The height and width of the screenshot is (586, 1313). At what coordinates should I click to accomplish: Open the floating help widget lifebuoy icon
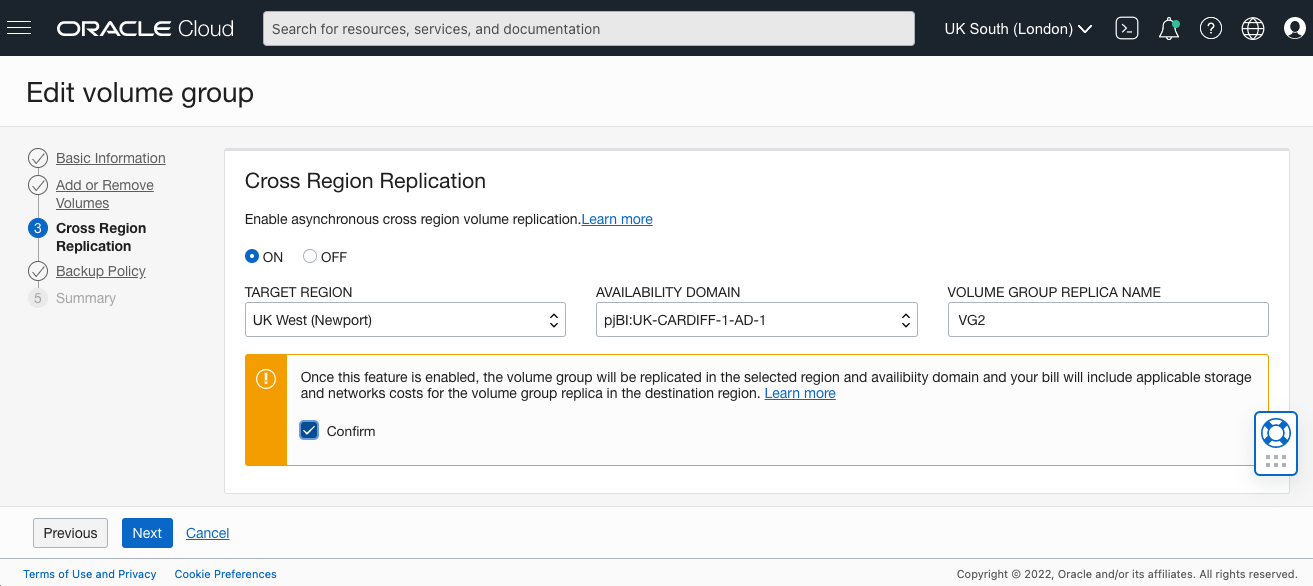coord(1275,432)
